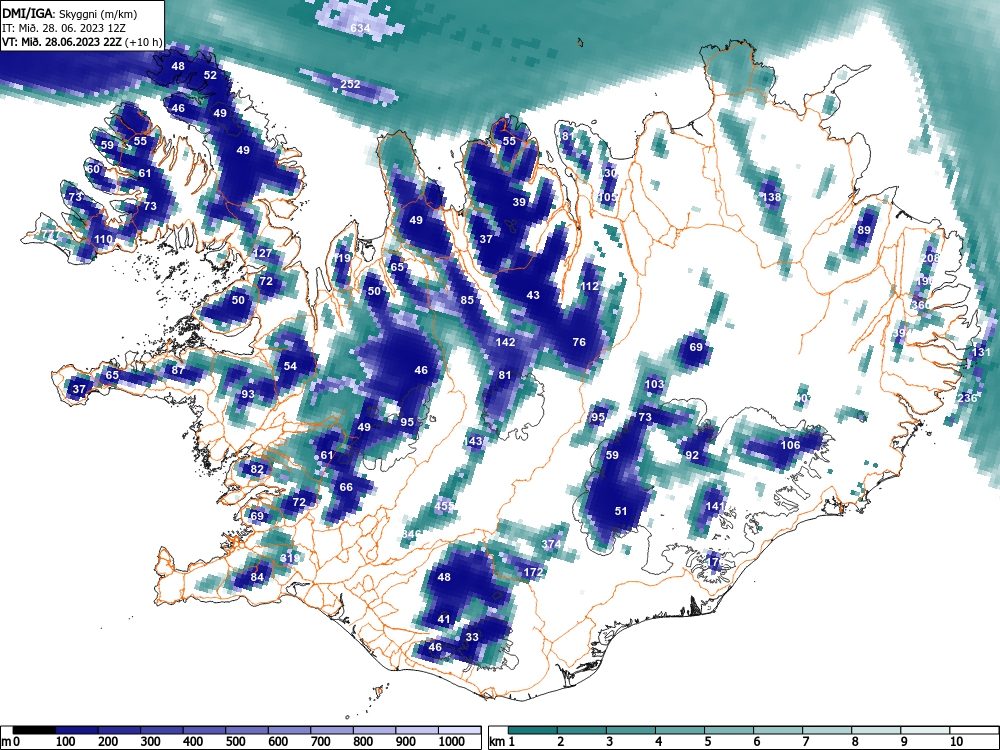
Task: Select the 51 value on the glacier
Action: pyautogui.click(x=621, y=511)
